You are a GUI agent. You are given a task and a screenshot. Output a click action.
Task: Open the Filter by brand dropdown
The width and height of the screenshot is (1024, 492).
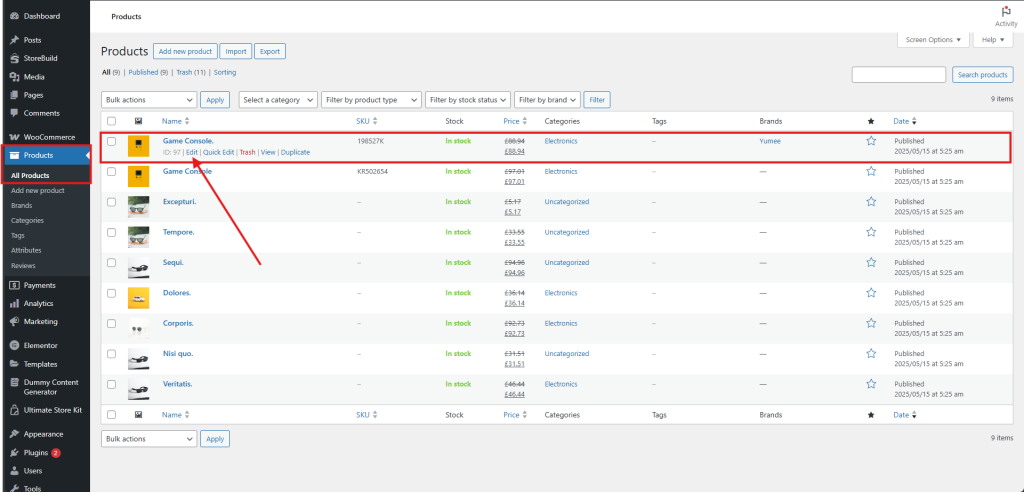547,100
